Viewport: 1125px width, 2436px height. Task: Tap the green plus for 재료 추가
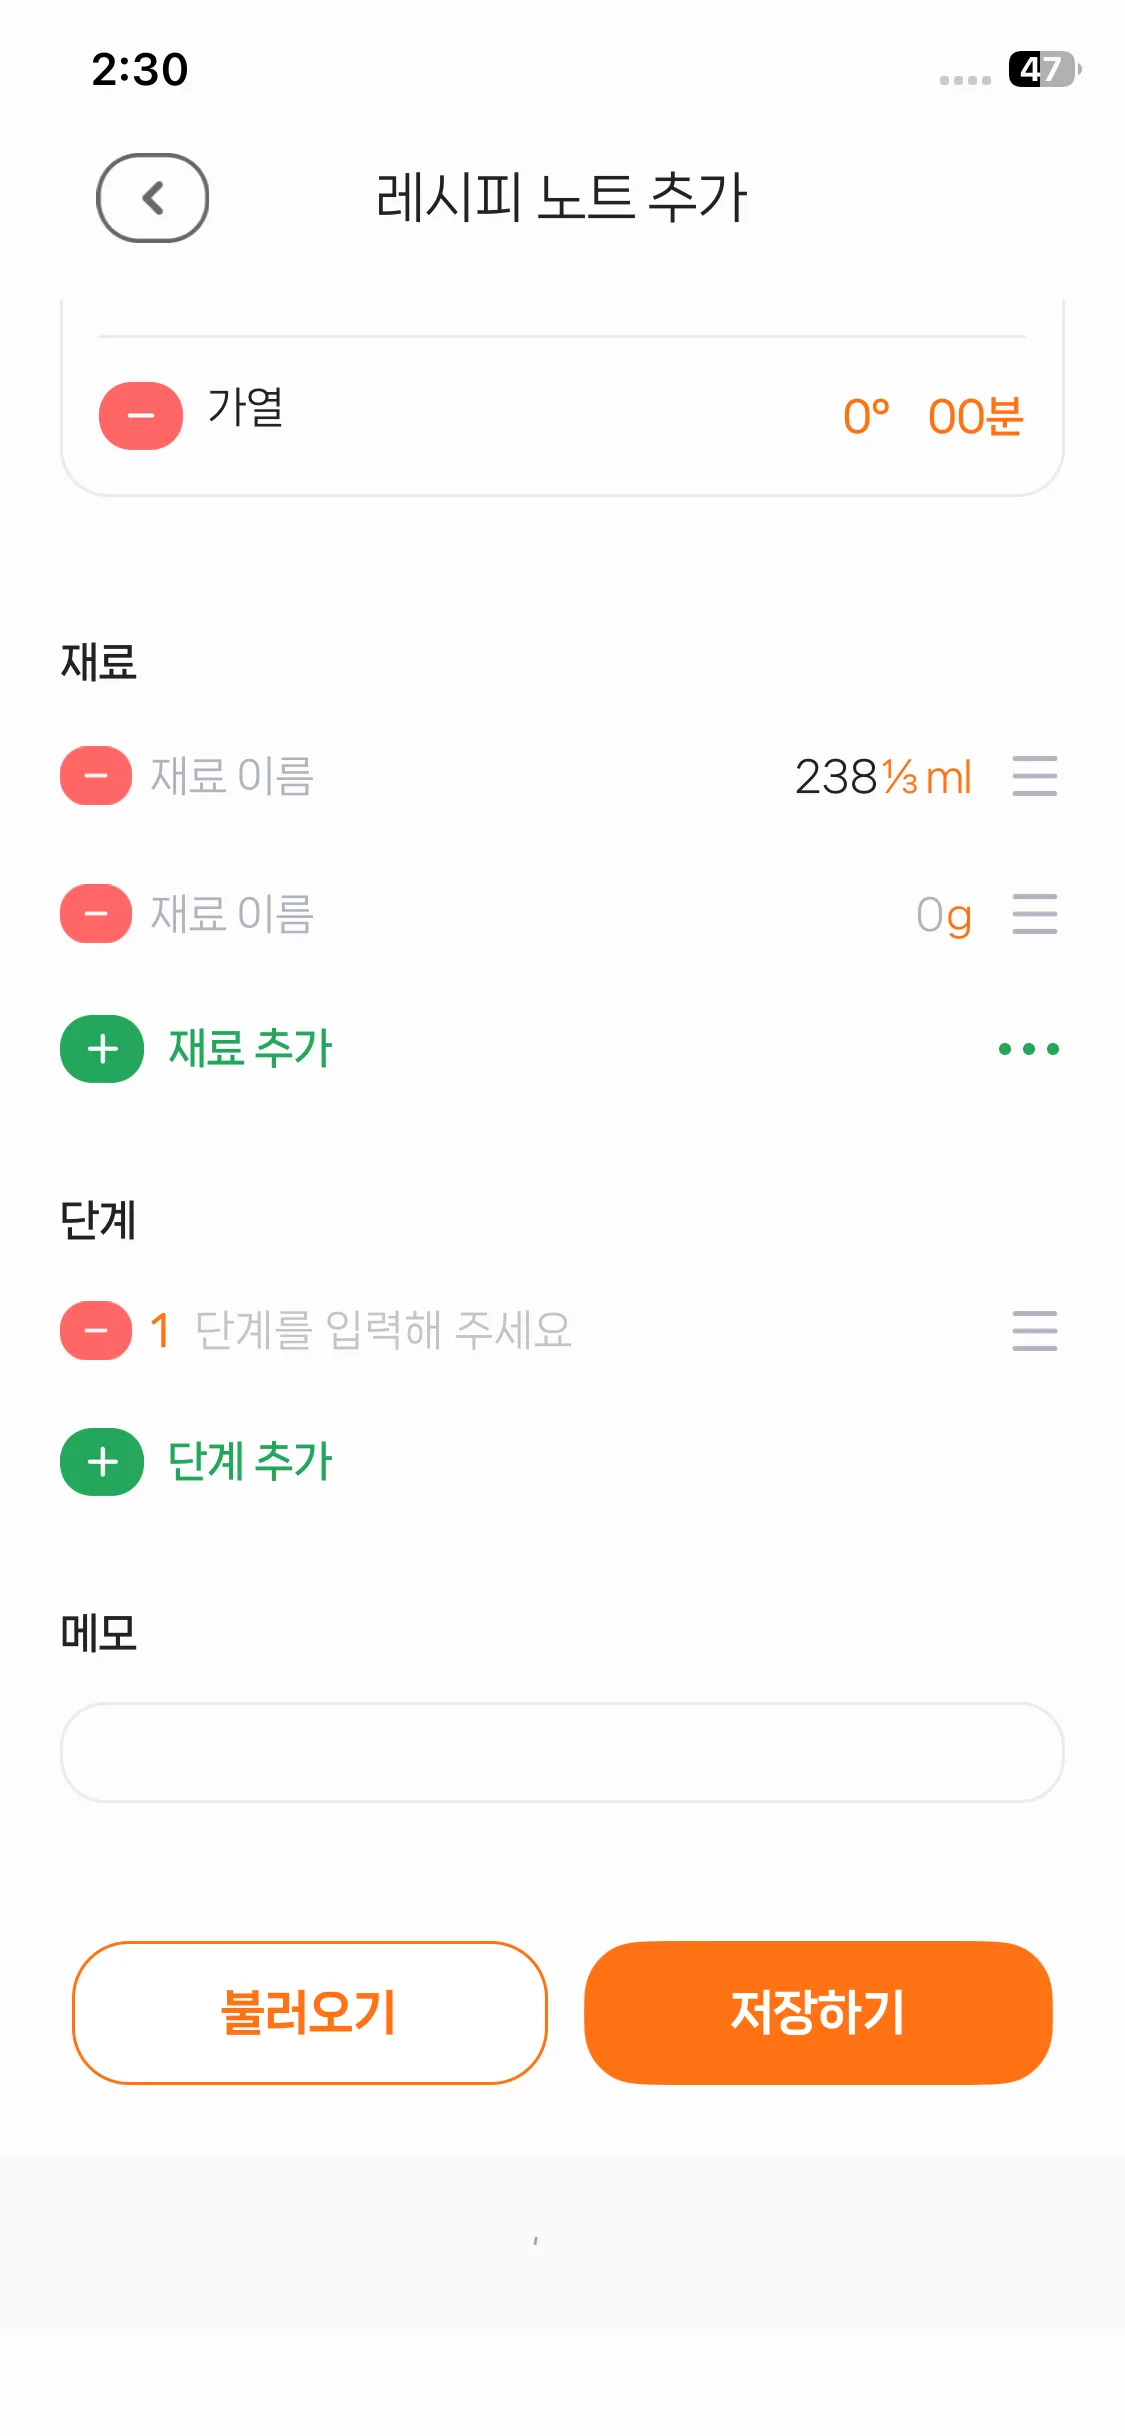(102, 1049)
